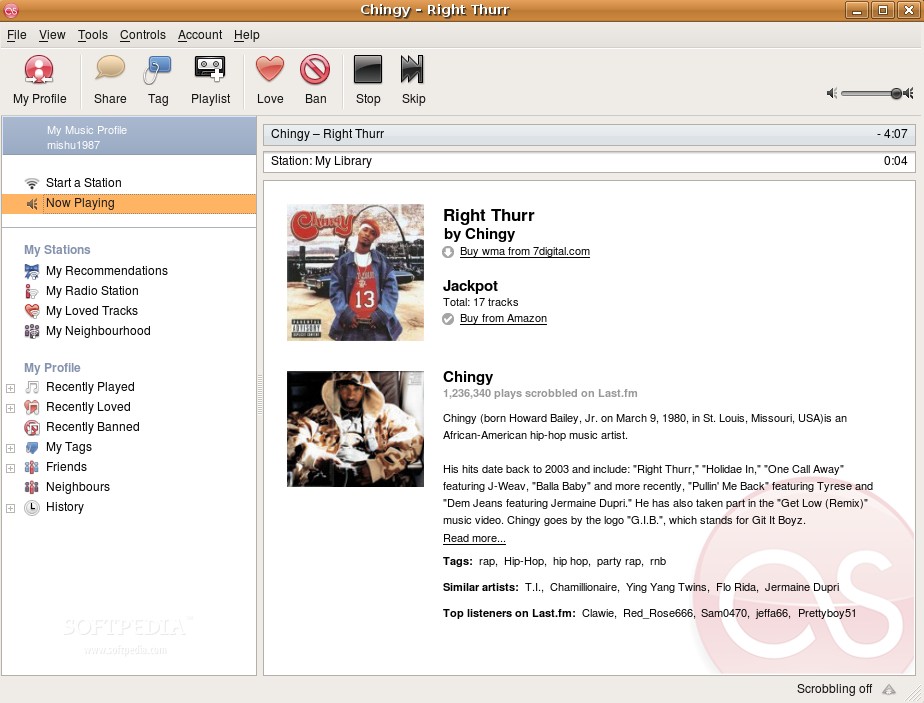Expand the Friends tree
Viewport: 924px width, 703px height.
10,468
